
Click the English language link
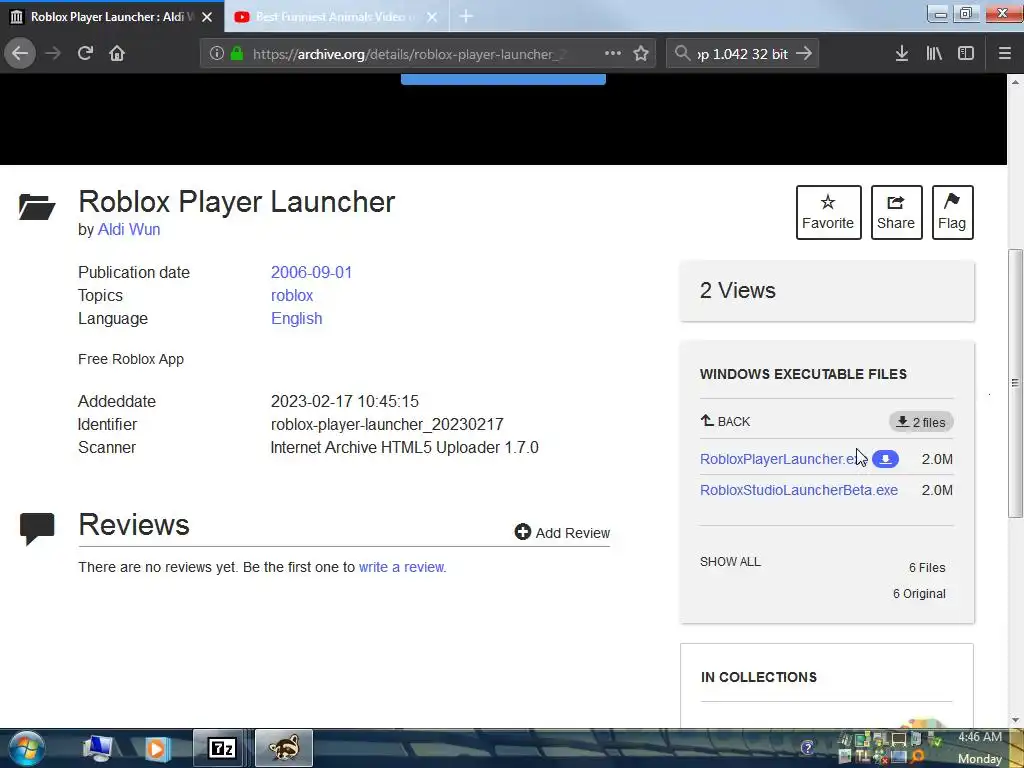click(x=296, y=319)
